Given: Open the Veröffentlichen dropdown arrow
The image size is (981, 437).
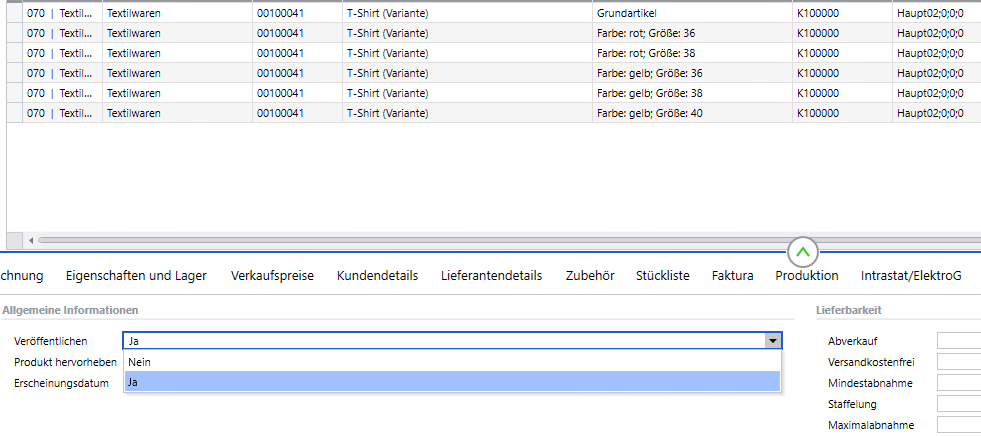Looking at the screenshot, I should coord(772,341).
